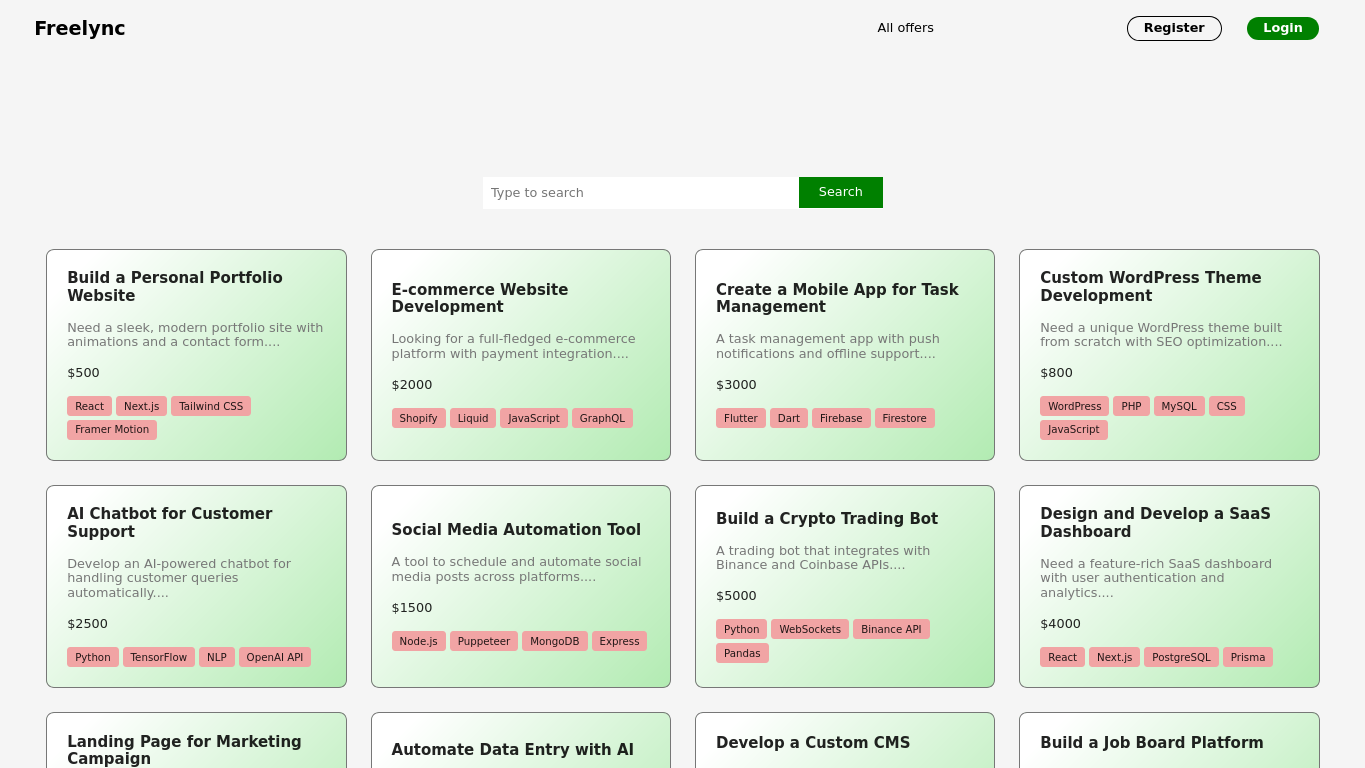Click the Firebase tag
Screen dimensions: 1365x768
coord(841,418)
